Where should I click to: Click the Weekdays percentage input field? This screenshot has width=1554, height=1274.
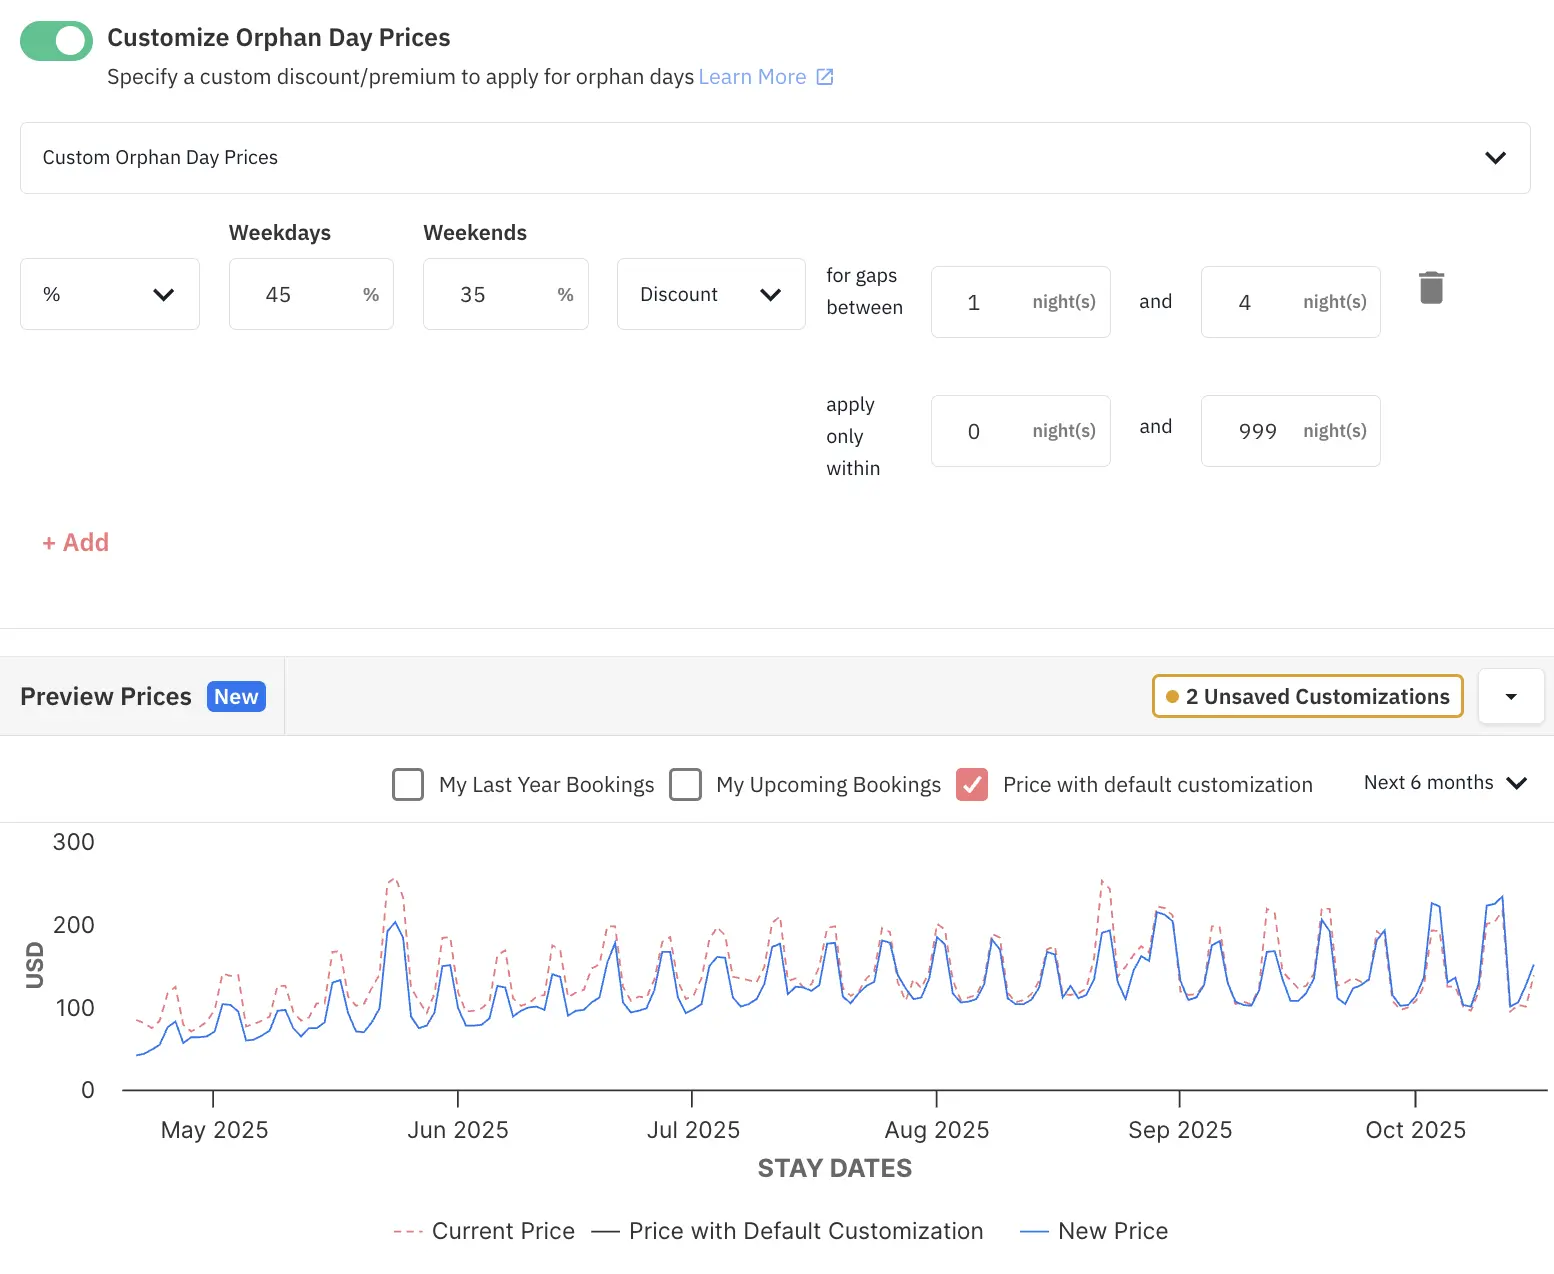(x=296, y=294)
